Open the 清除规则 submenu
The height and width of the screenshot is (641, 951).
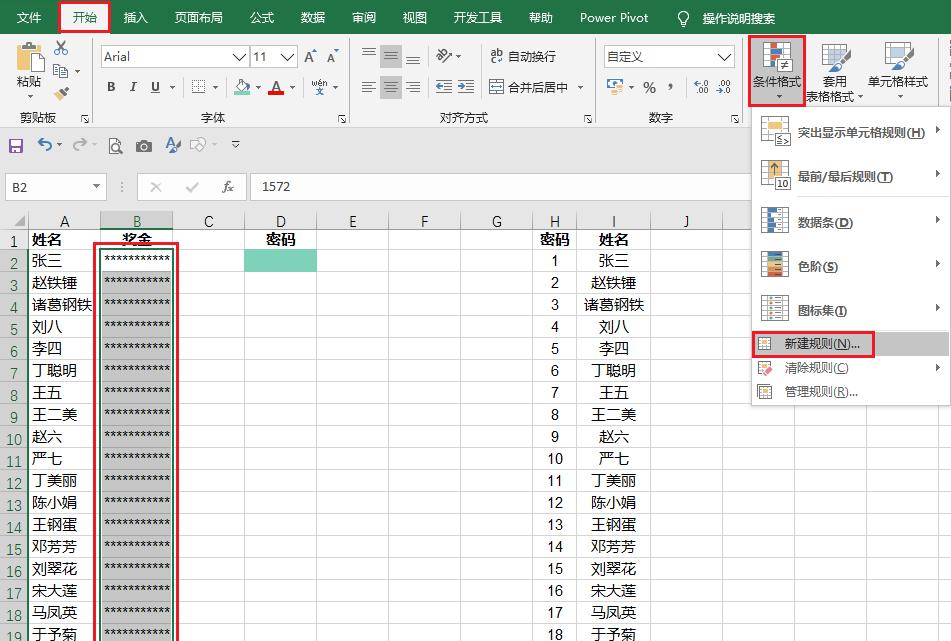point(850,368)
